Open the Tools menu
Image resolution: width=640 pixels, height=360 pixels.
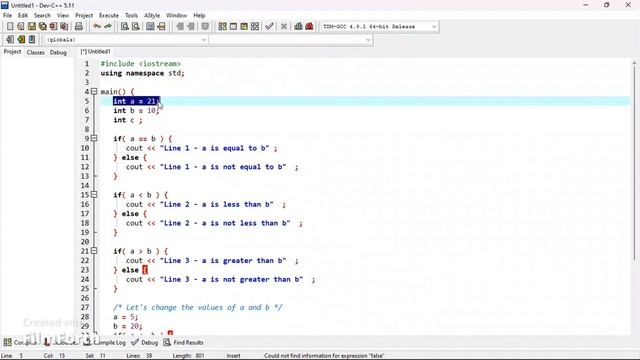pyautogui.click(x=131, y=16)
